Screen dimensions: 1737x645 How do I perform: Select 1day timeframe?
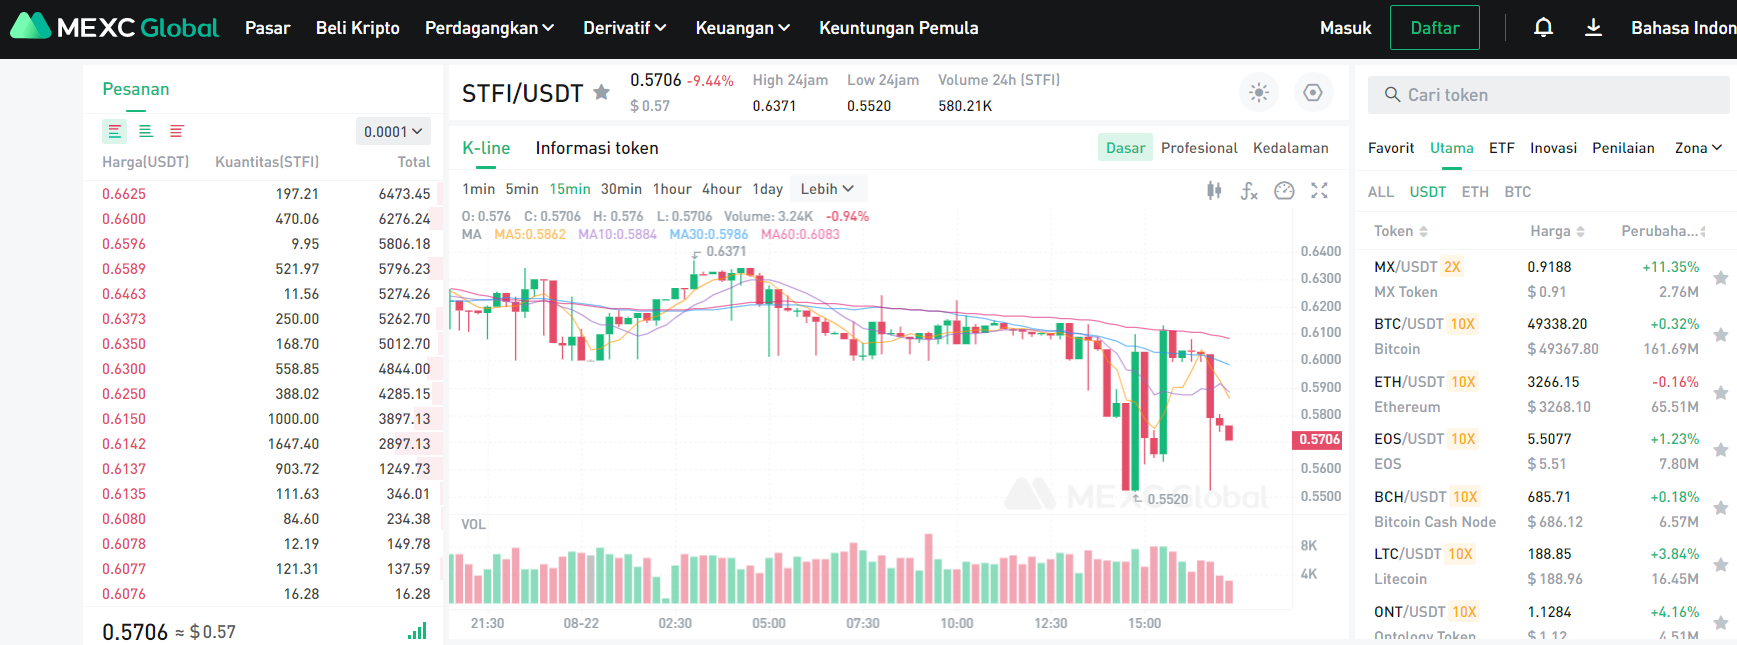pyautogui.click(x=768, y=189)
